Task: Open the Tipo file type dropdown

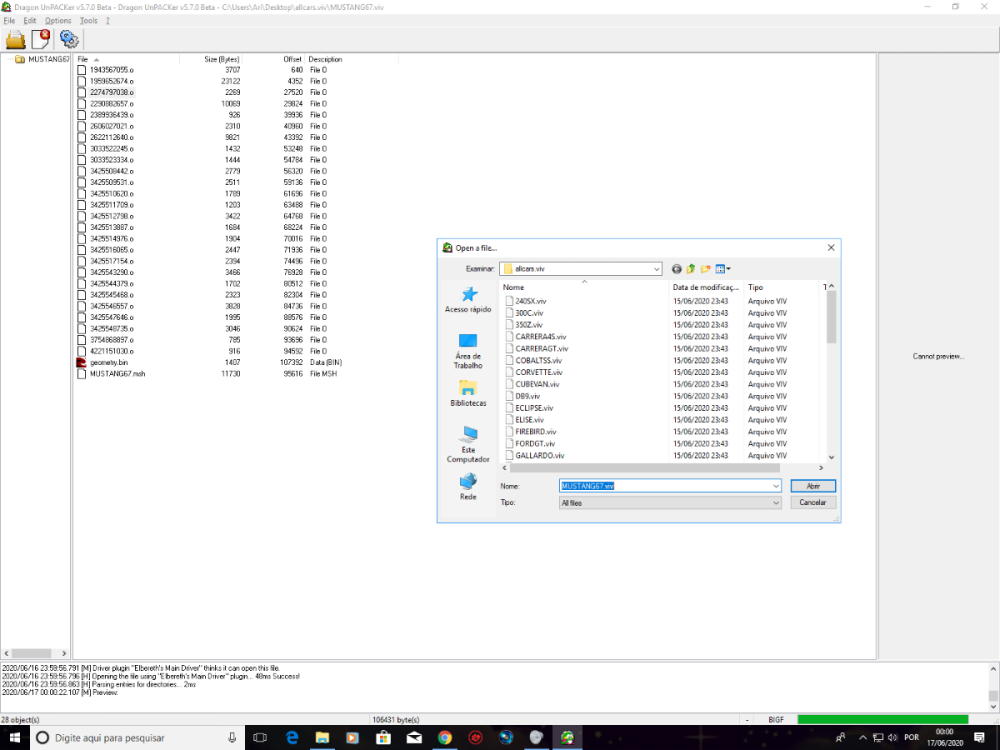Action: (777, 503)
